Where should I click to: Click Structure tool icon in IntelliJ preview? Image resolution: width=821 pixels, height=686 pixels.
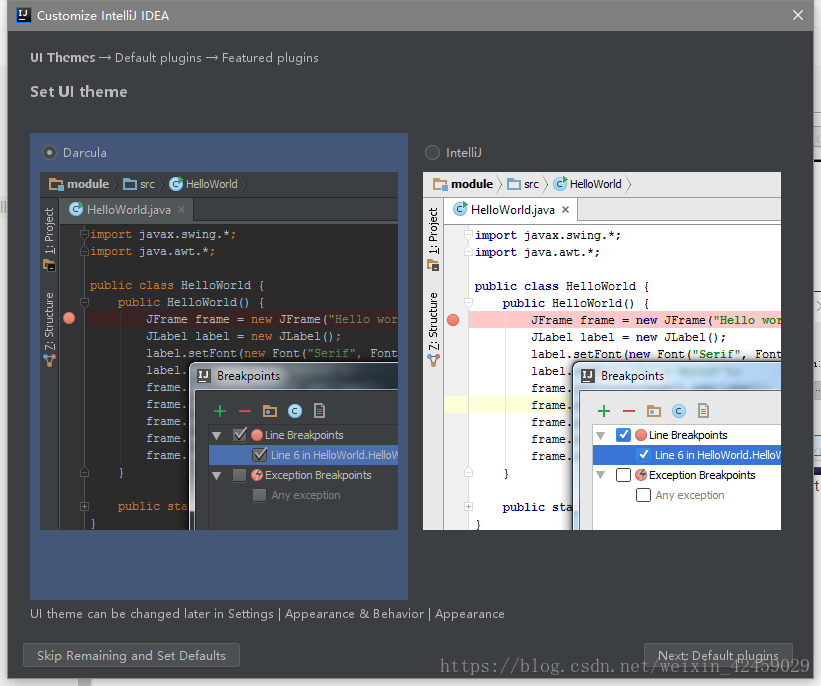[x=433, y=360]
